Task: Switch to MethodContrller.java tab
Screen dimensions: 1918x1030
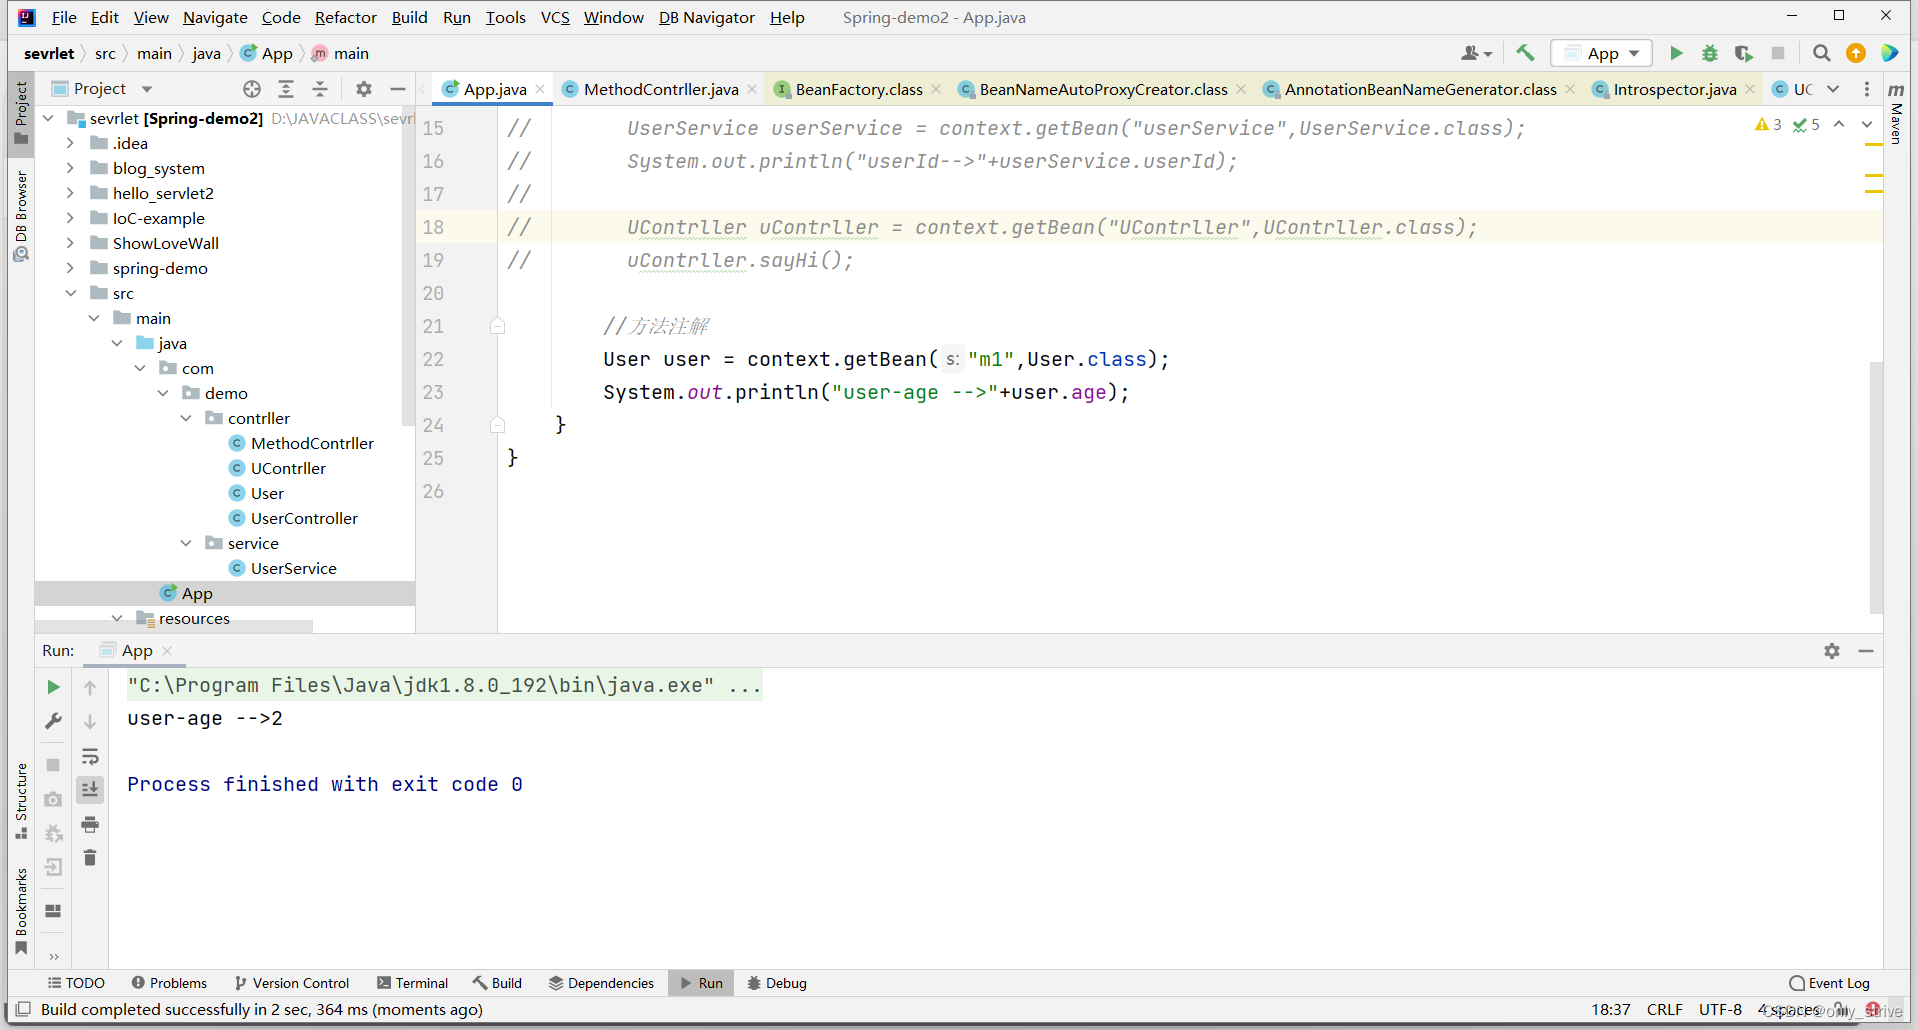Action: click(x=661, y=89)
